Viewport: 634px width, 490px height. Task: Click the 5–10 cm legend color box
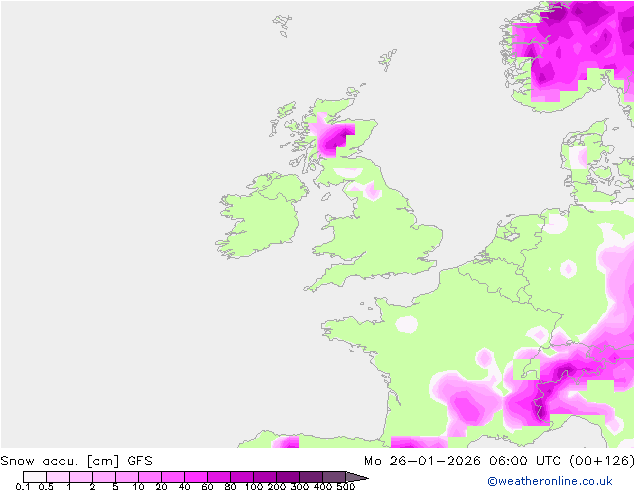pos(127,477)
